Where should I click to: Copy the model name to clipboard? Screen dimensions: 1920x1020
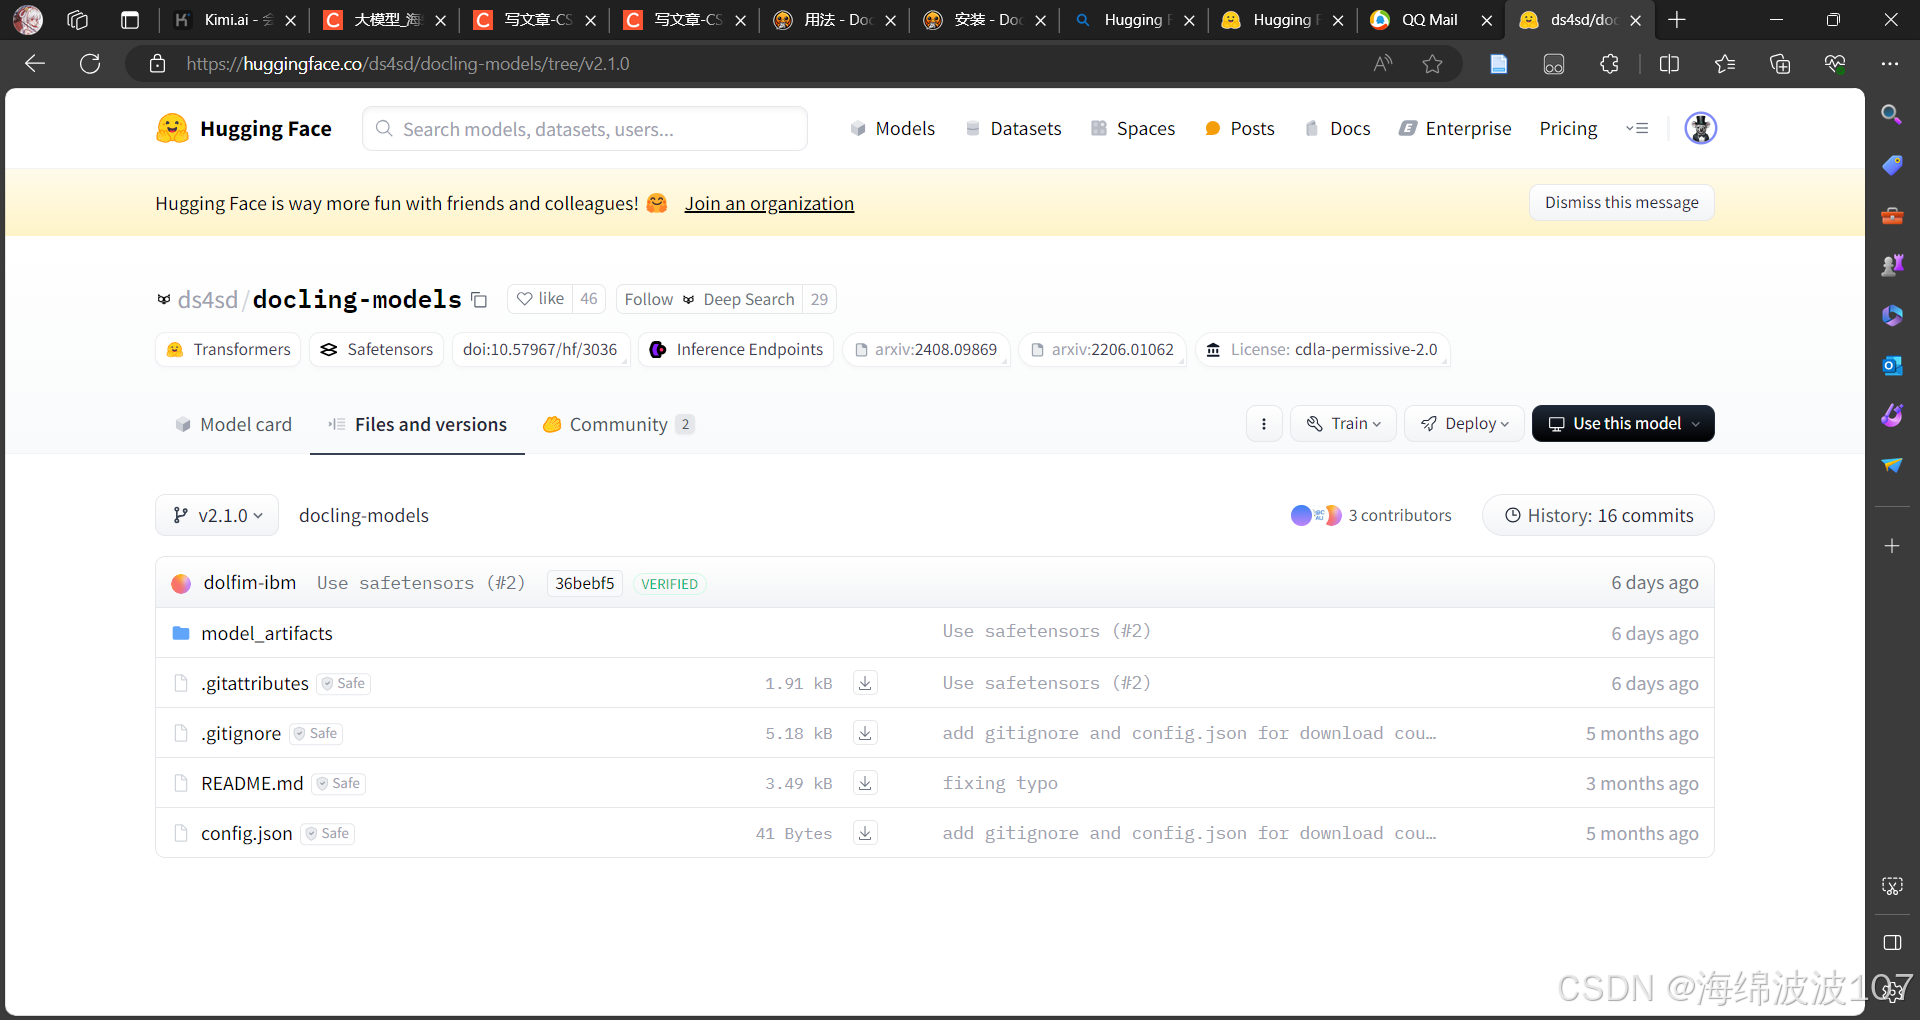click(x=479, y=300)
